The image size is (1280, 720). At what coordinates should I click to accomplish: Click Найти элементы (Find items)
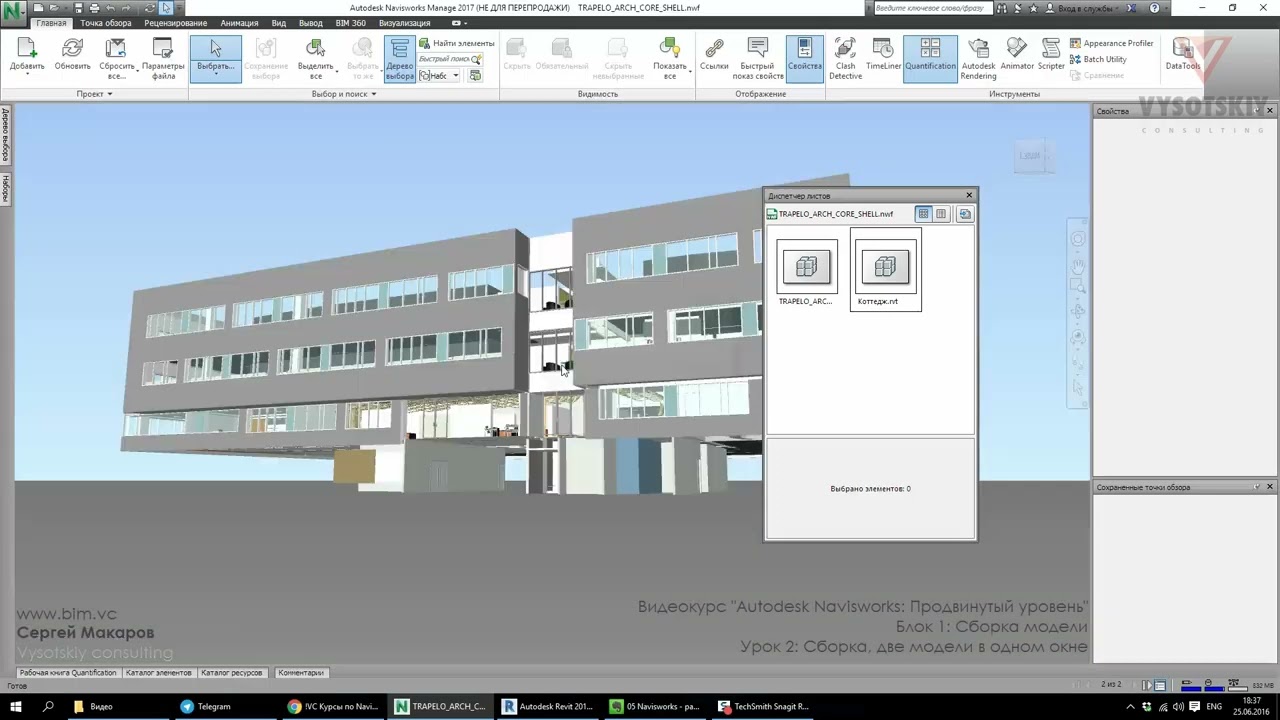coord(457,43)
